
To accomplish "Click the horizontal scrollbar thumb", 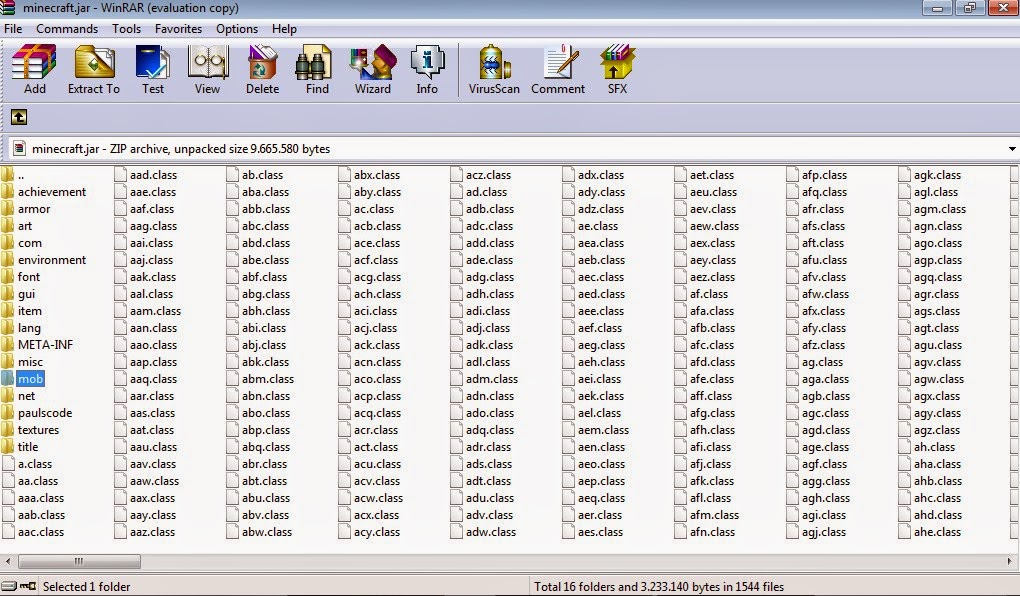I will pyautogui.click(x=79, y=561).
